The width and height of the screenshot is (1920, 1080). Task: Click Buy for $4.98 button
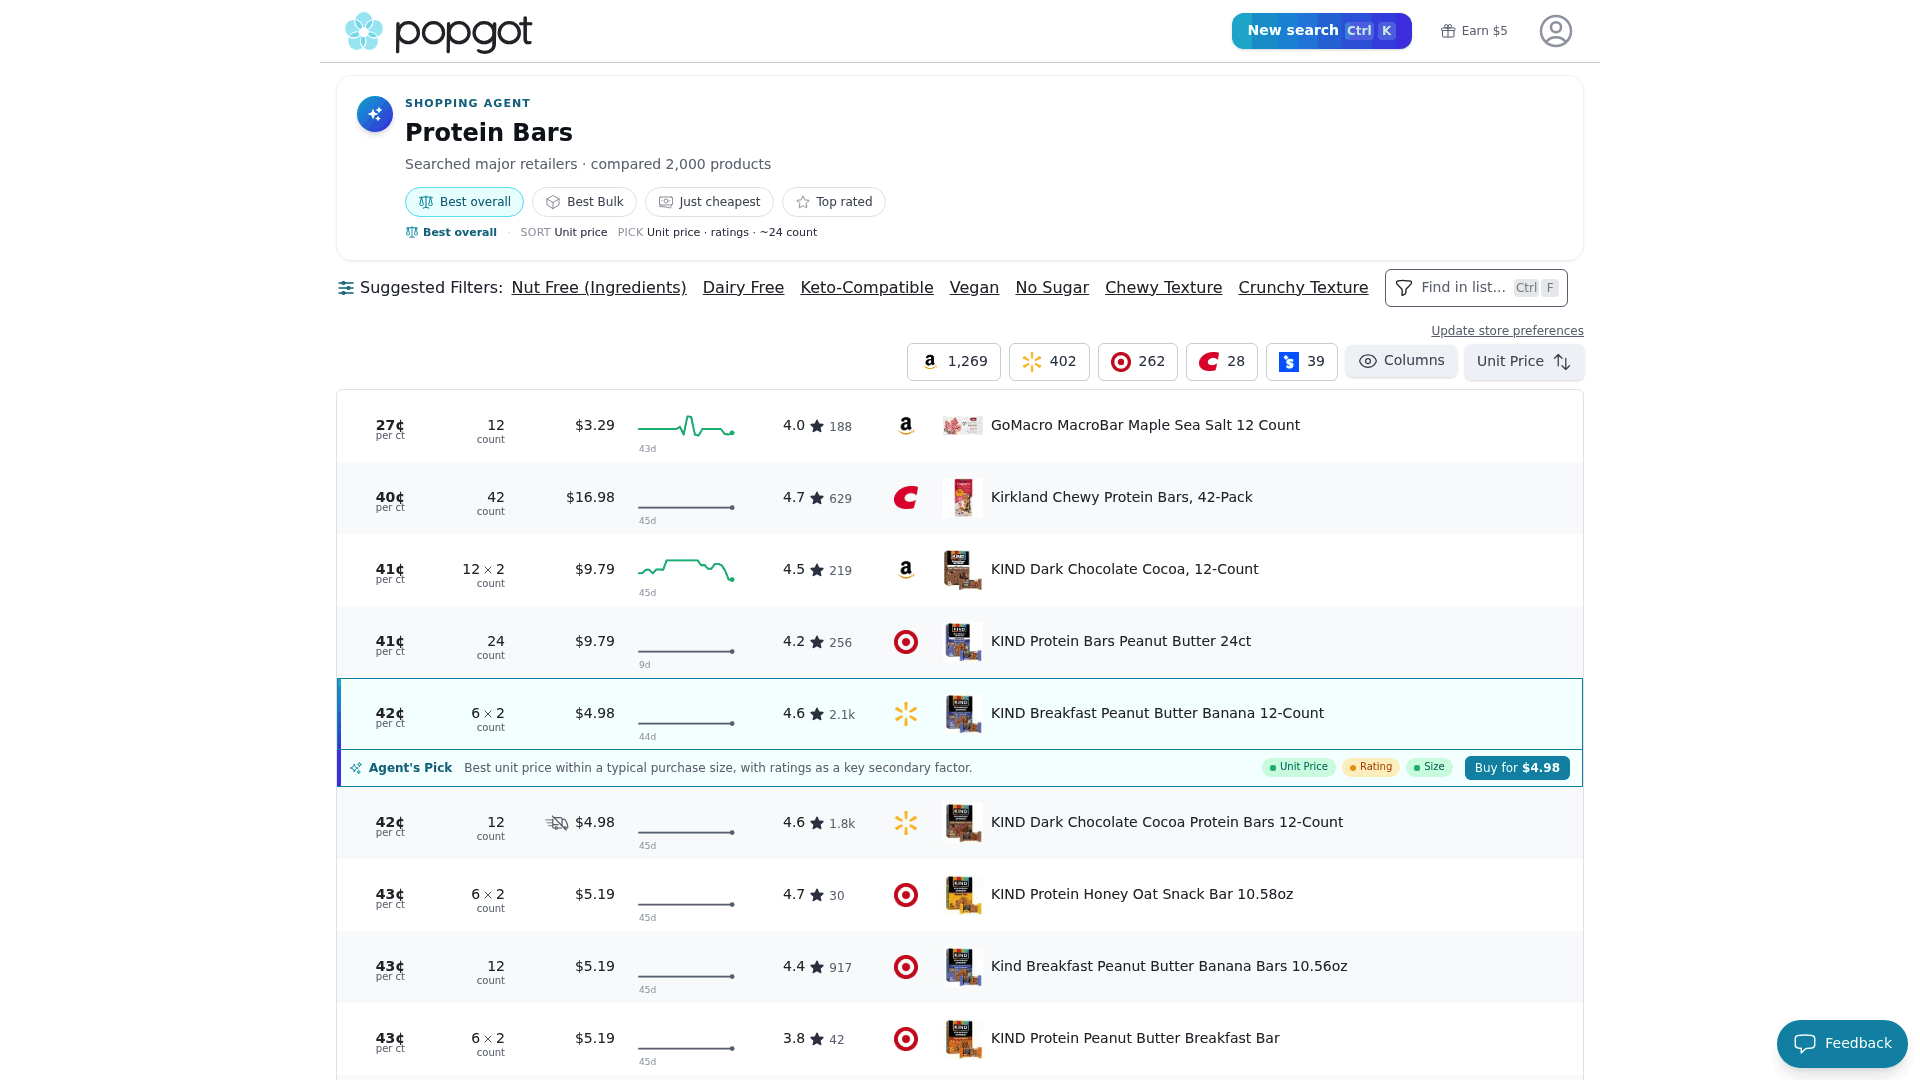point(1517,768)
